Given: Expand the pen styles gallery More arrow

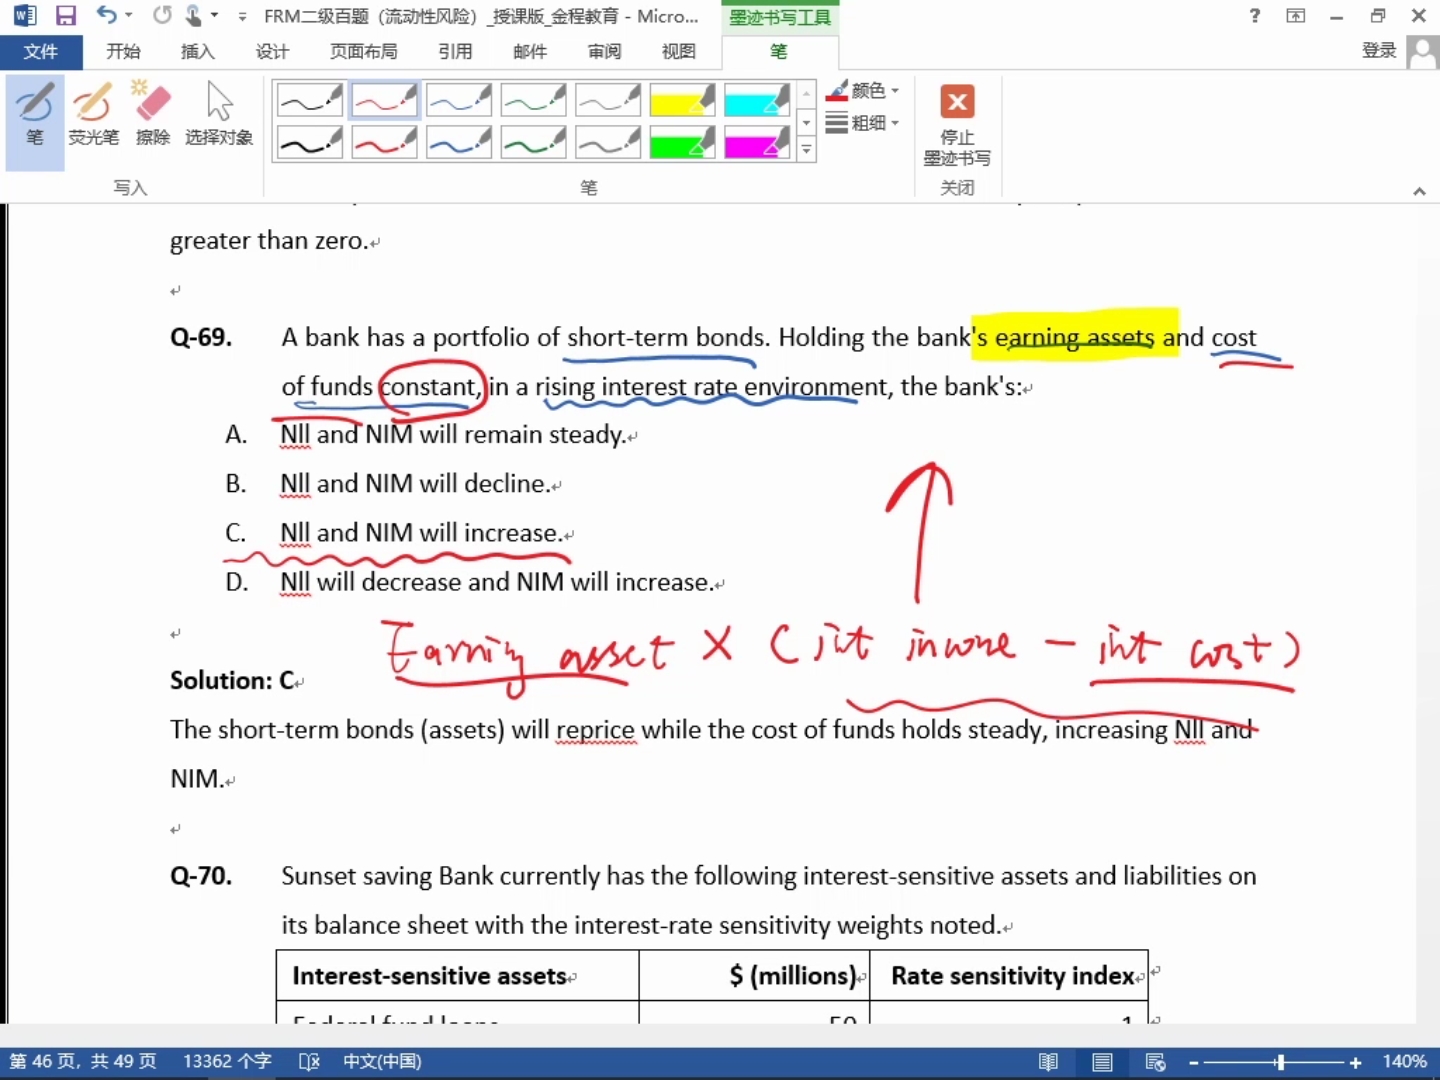Looking at the screenshot, I should coord(807,150).
